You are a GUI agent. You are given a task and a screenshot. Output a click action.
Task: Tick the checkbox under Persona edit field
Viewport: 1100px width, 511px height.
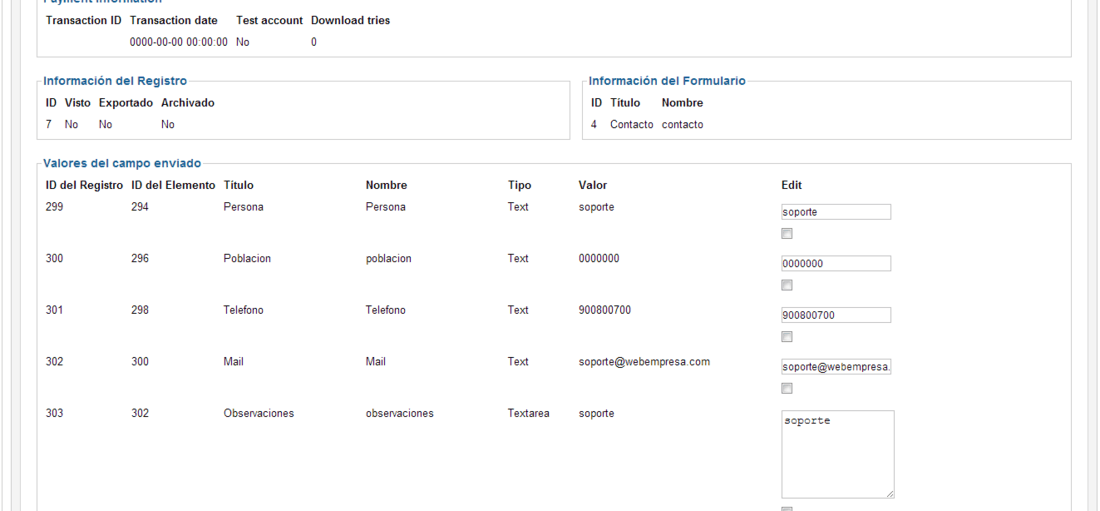point(786,234)
